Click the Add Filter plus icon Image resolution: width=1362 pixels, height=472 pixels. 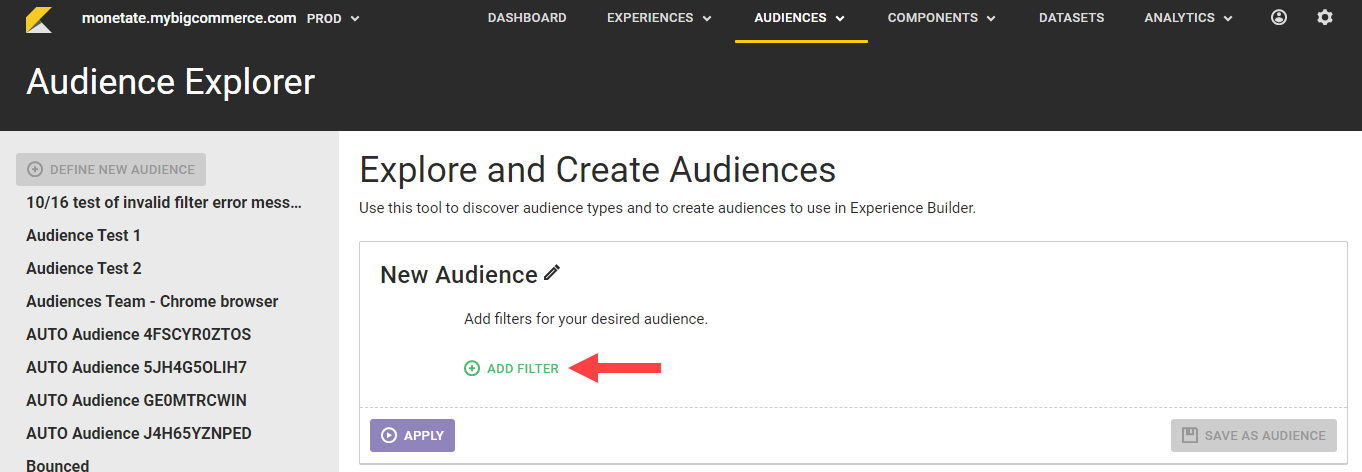472,369
